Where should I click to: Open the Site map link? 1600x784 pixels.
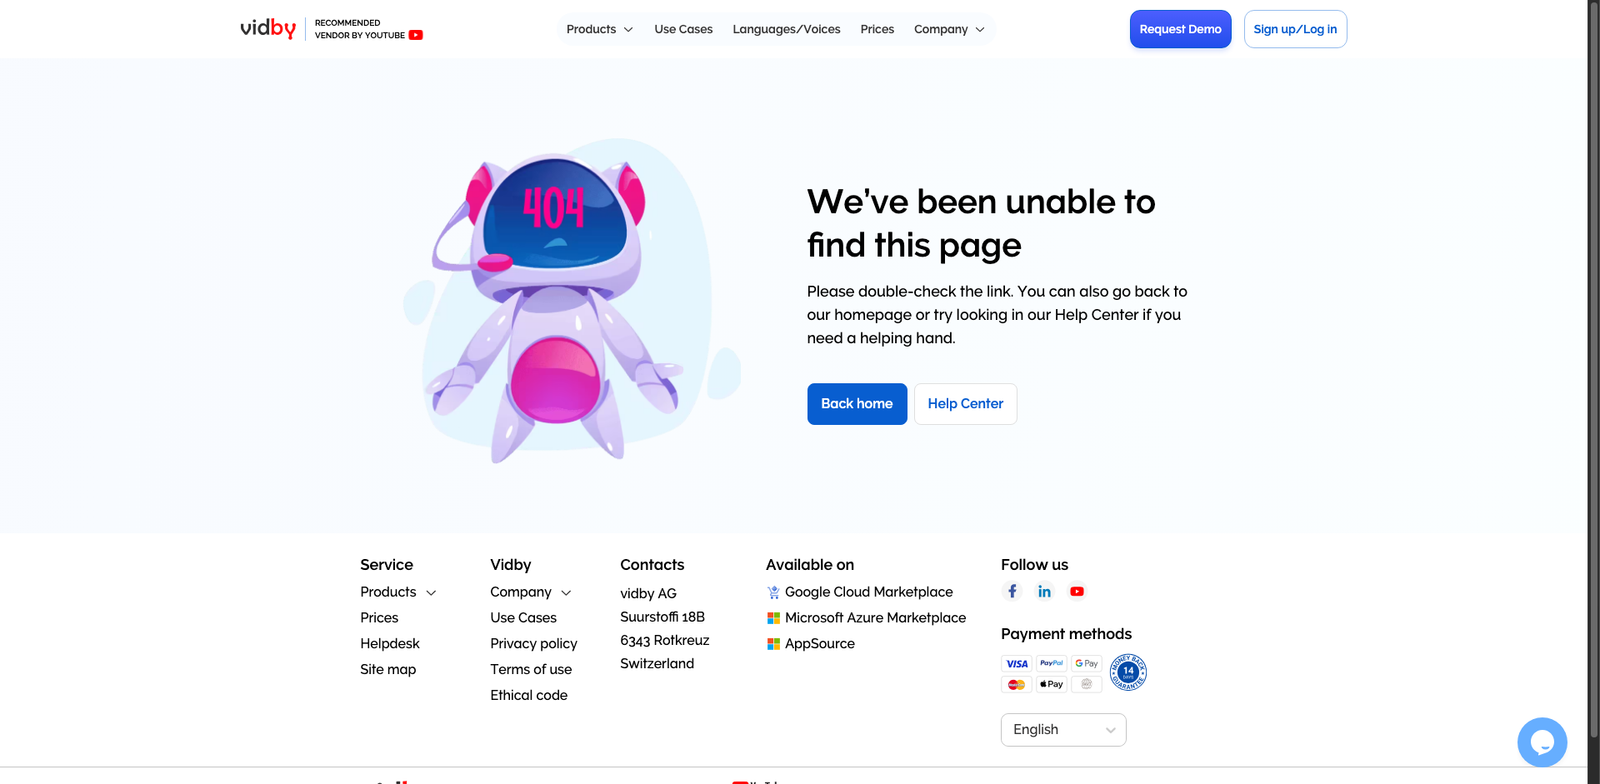388,670
